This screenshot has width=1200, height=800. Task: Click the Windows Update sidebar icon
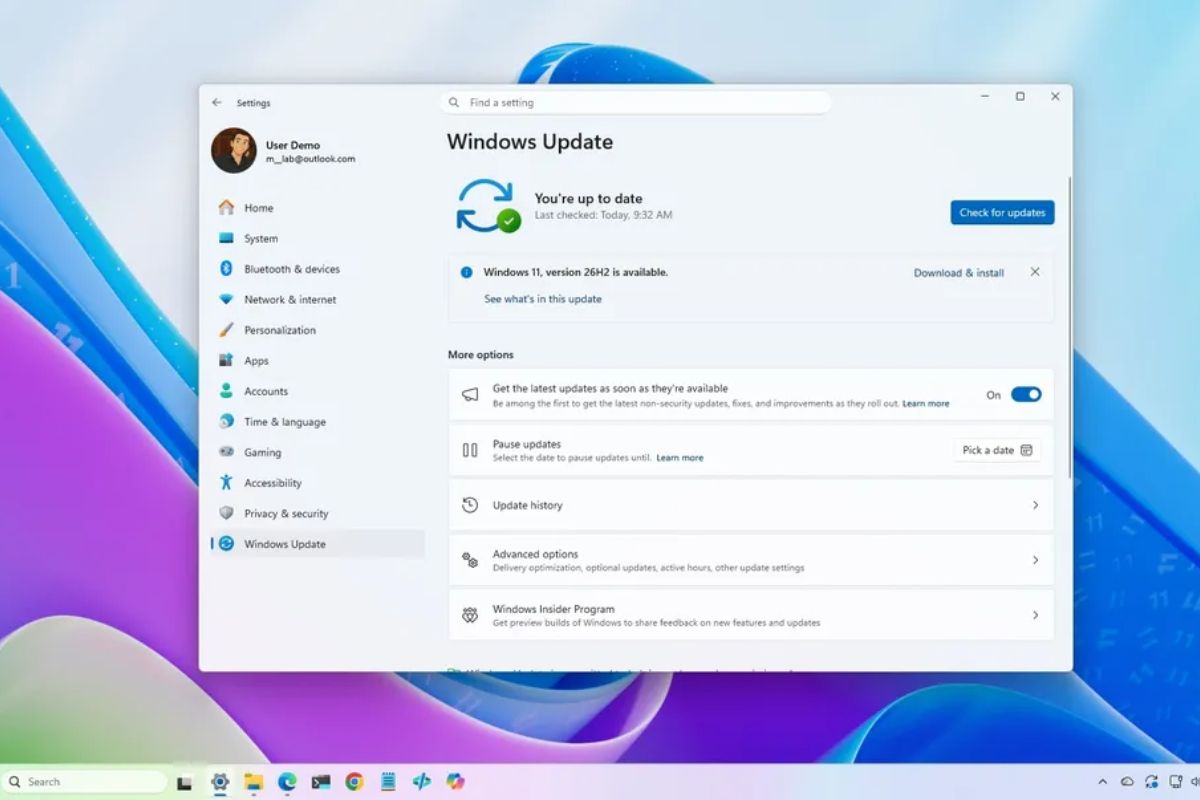[x=226, y=544]
